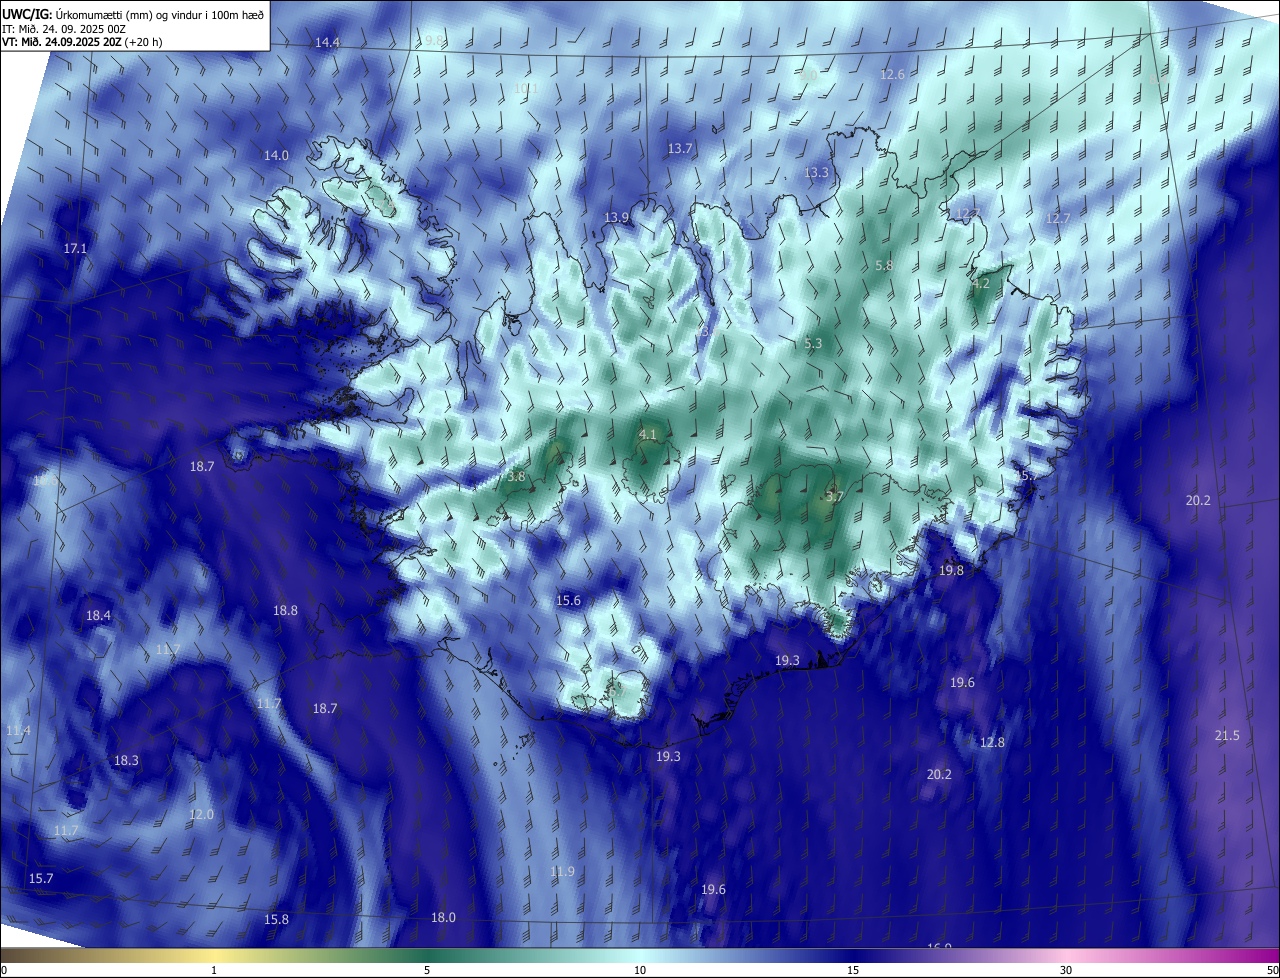This screenshot has width=1280, height=978.
Task: Click the 17.1 value on the map
Action: pos(76,248)
